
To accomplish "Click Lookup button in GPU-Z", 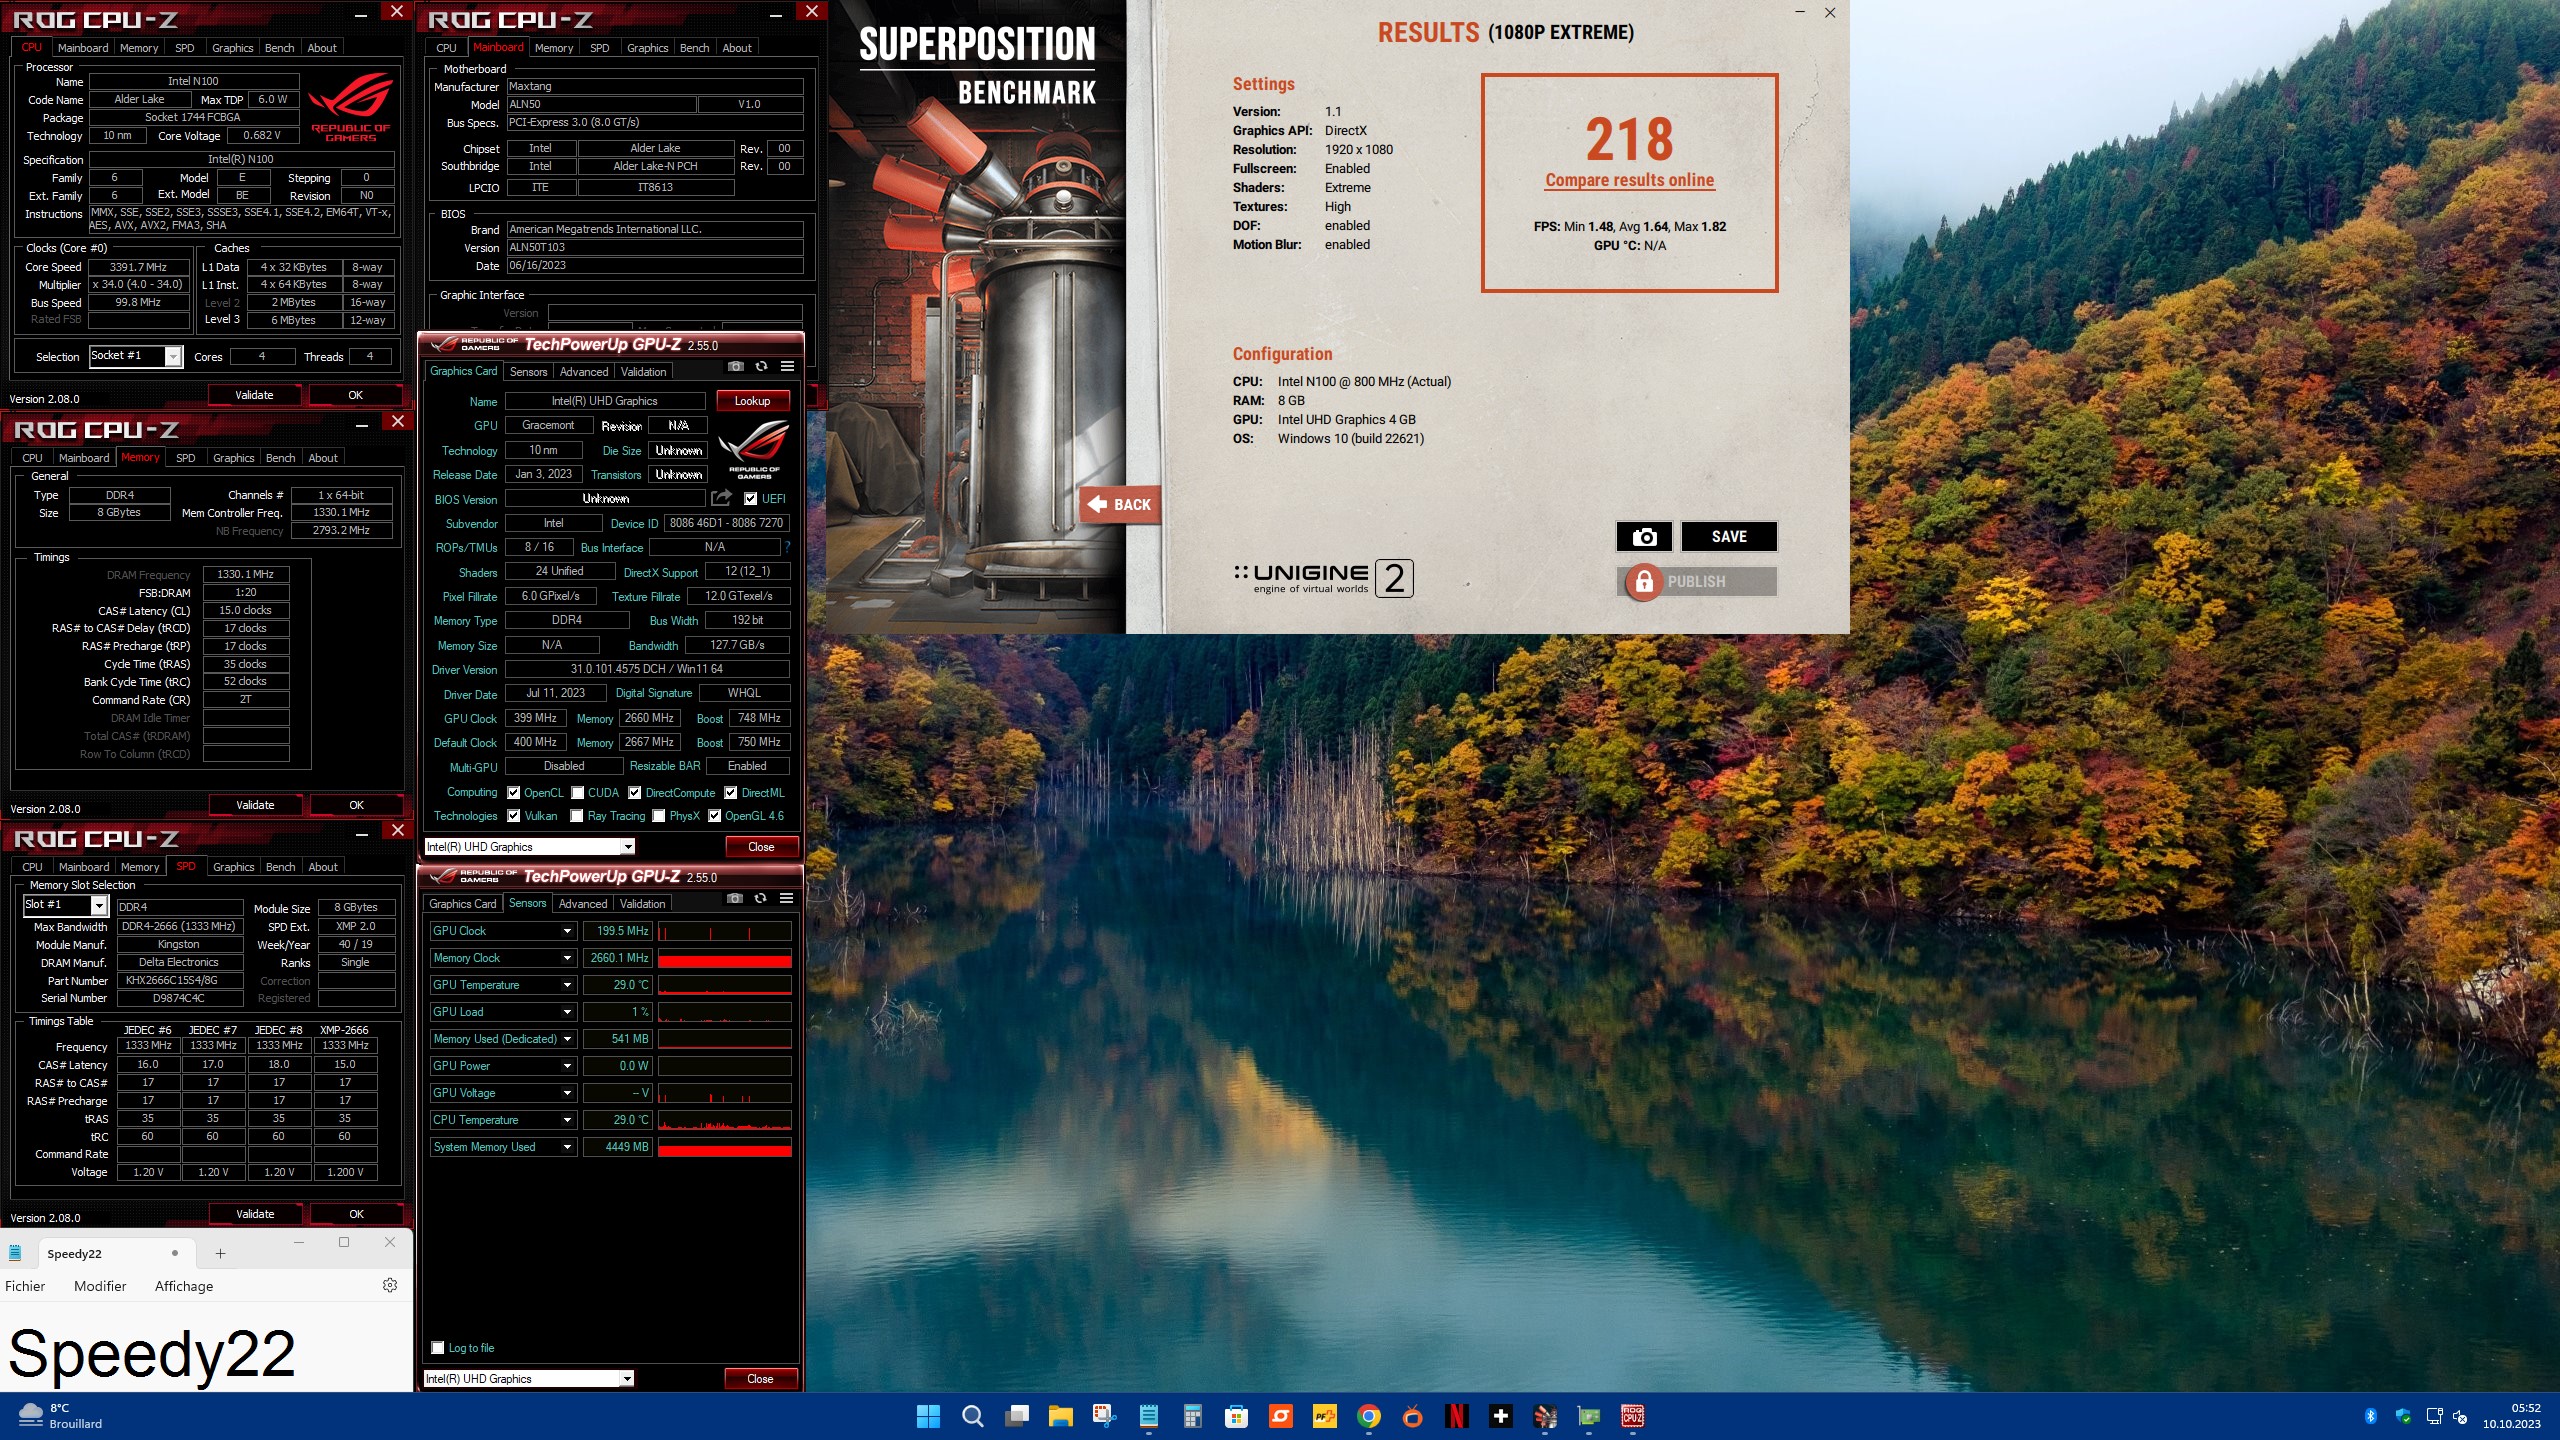I will point(753,401).
